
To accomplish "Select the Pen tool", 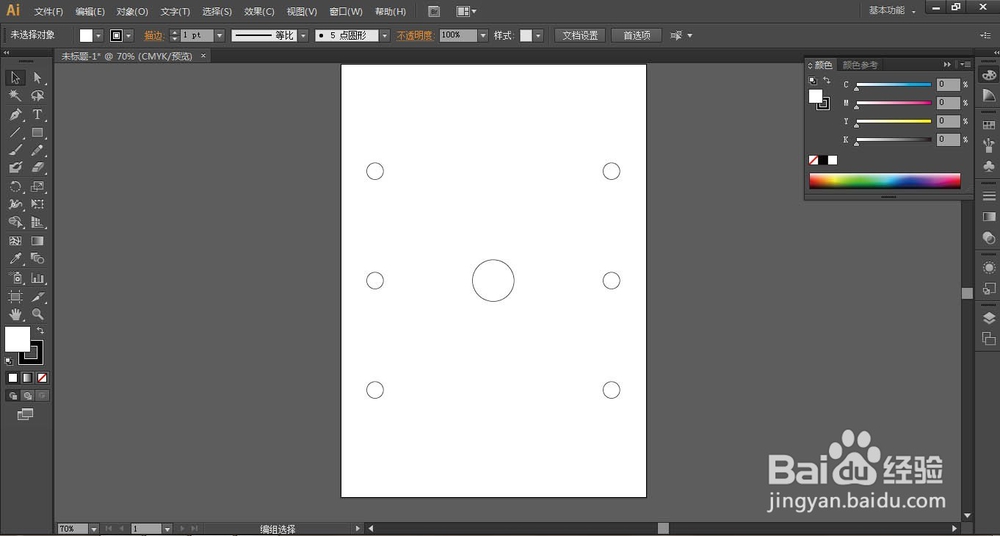I will tap(15, 114).
